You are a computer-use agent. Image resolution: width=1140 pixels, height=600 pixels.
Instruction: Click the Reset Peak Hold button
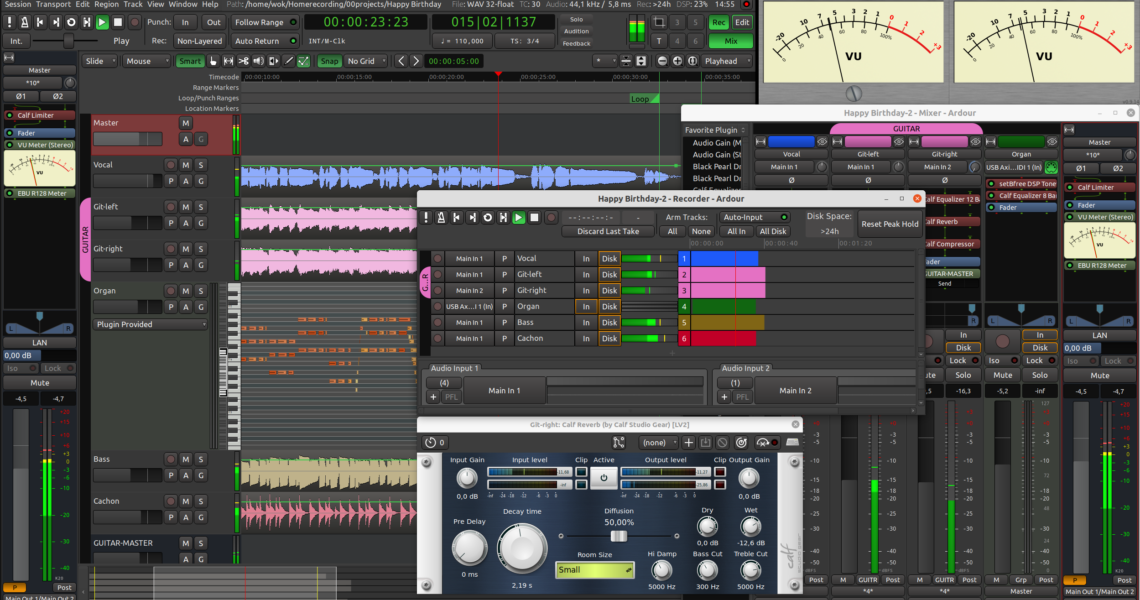(889, 224)
